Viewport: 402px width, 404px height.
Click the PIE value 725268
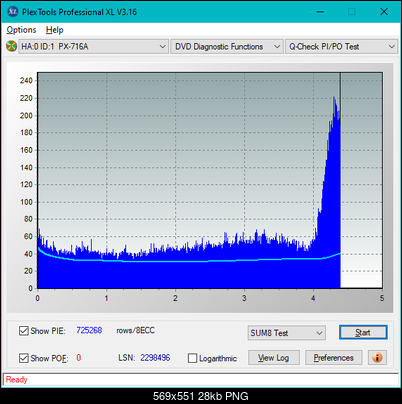pyautogui.click(x=89, y=330)
